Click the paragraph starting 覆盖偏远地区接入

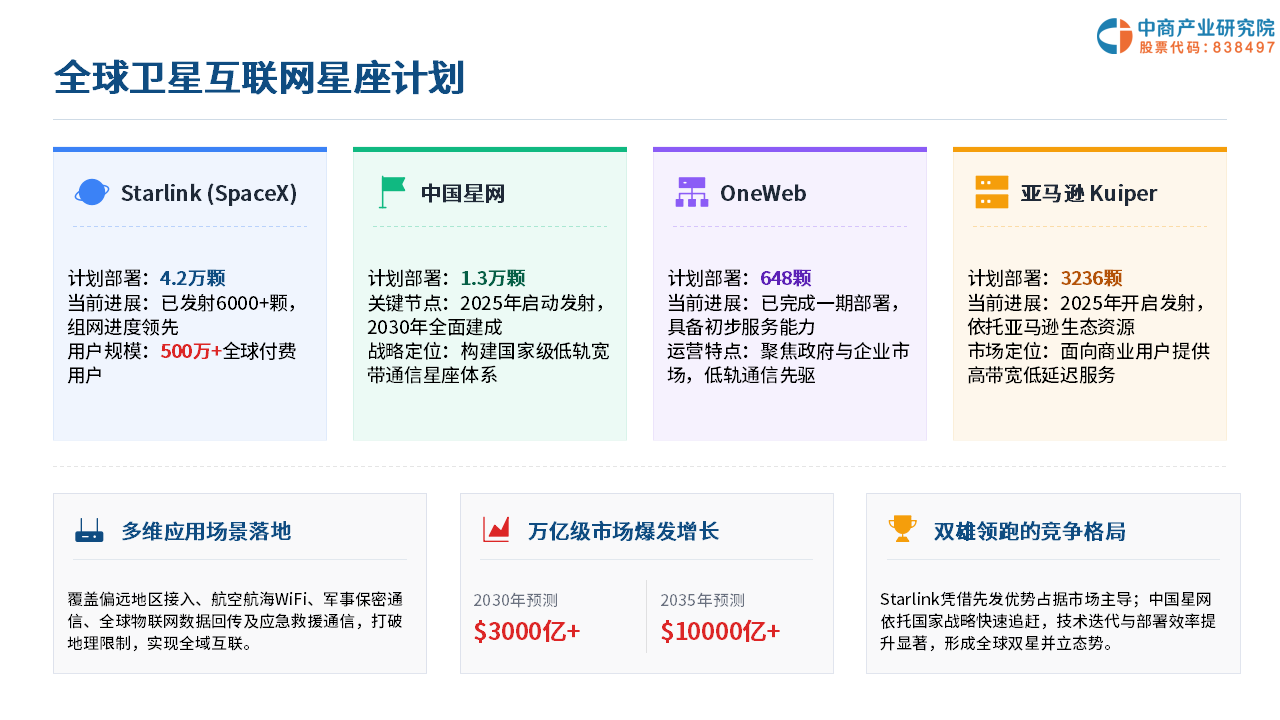(235, 621)
